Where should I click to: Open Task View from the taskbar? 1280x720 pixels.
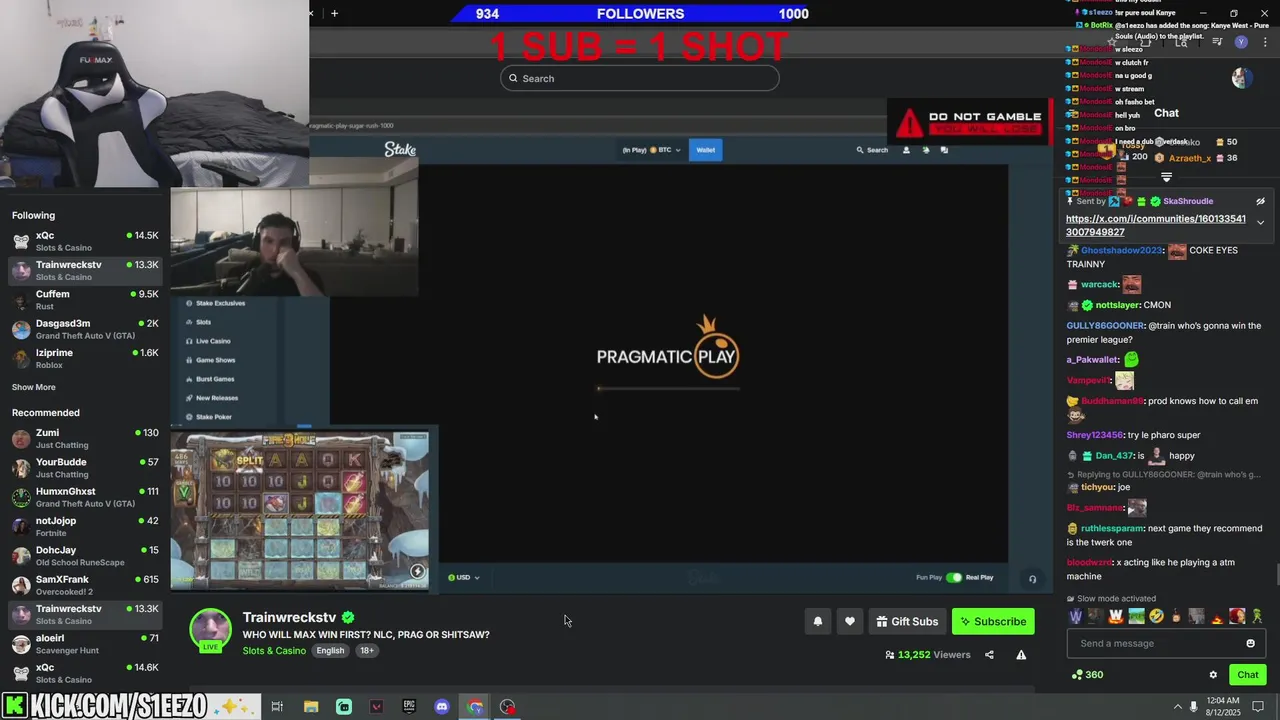click(277, 707)
